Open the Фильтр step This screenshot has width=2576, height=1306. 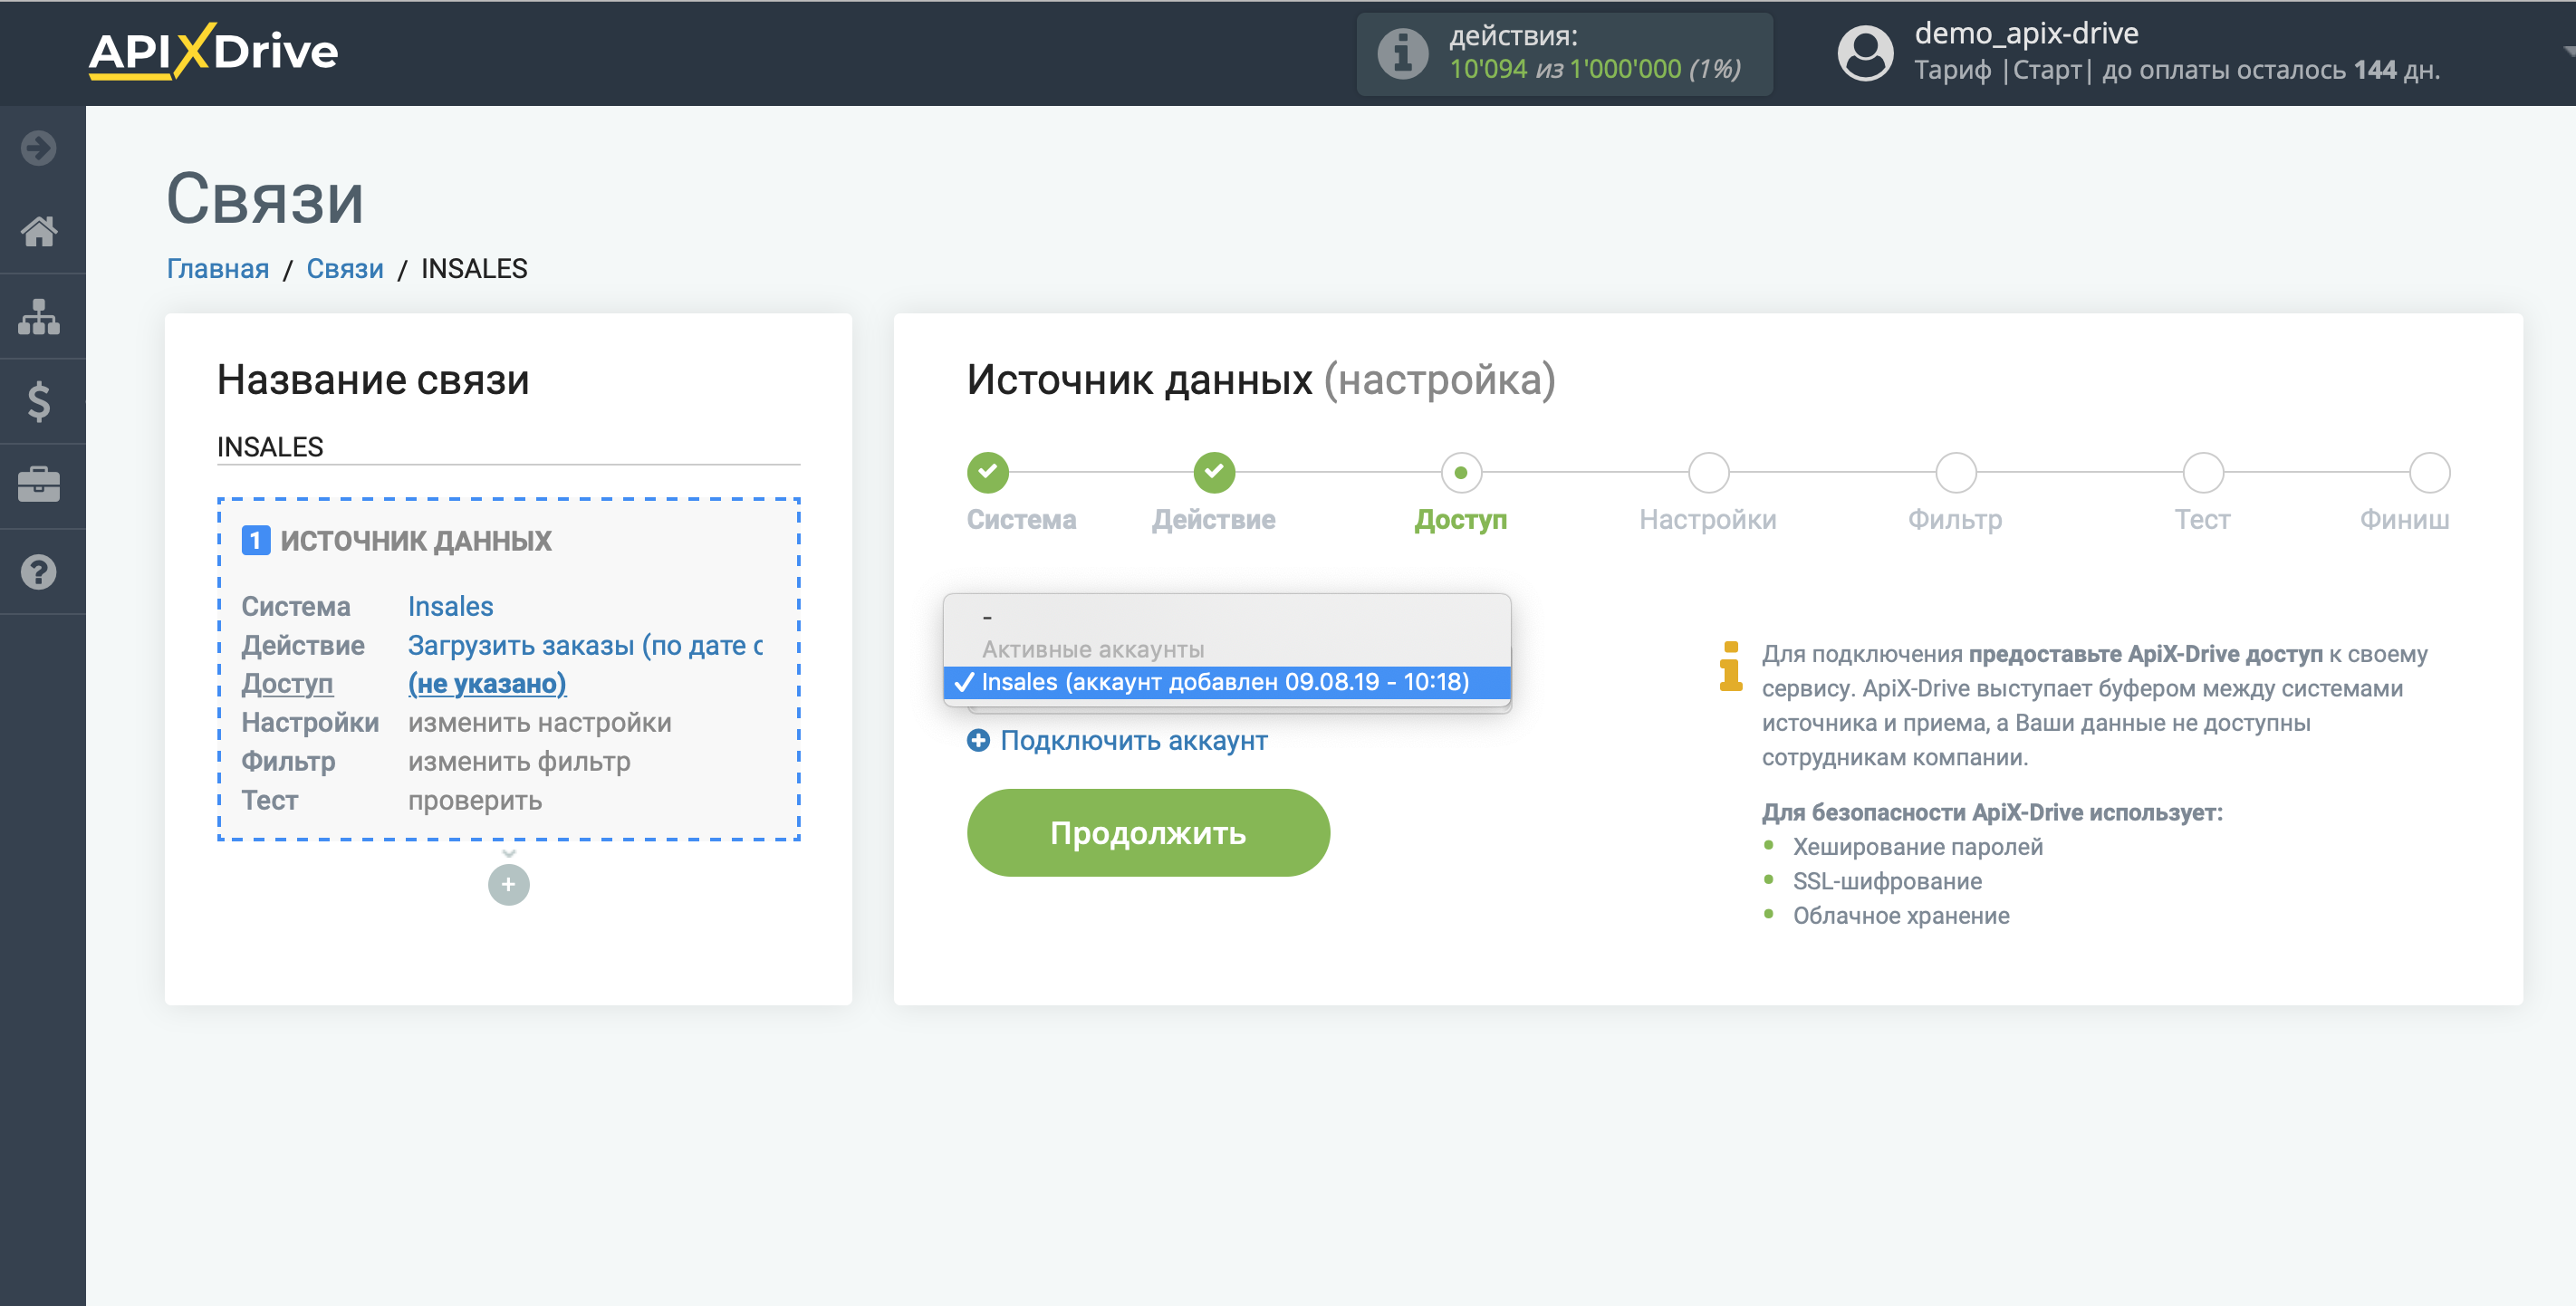(1955, 473)
